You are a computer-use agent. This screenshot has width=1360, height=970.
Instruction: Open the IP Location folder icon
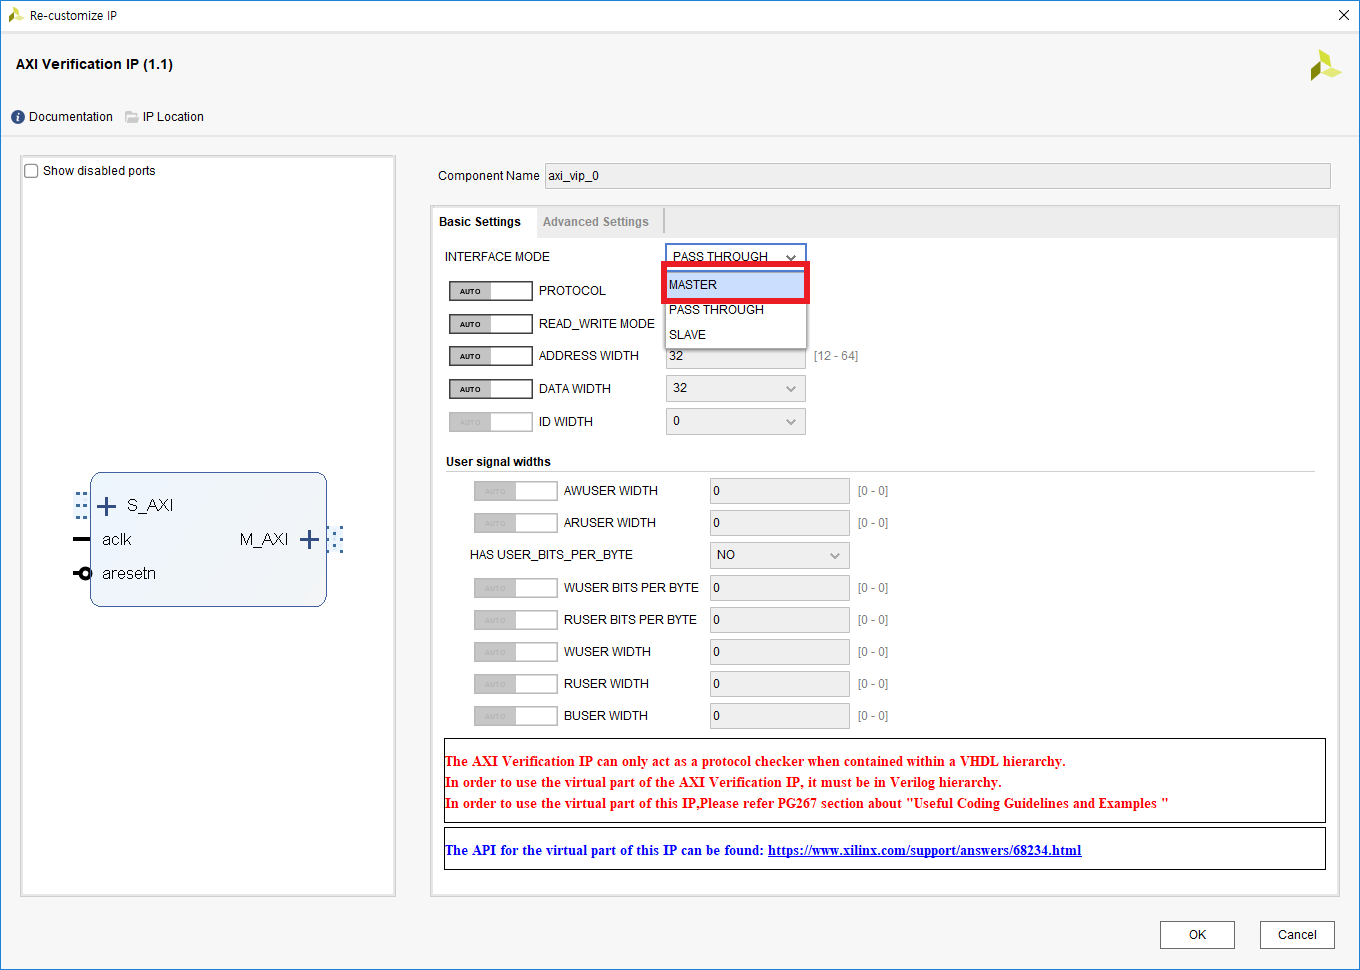[132, 116]
